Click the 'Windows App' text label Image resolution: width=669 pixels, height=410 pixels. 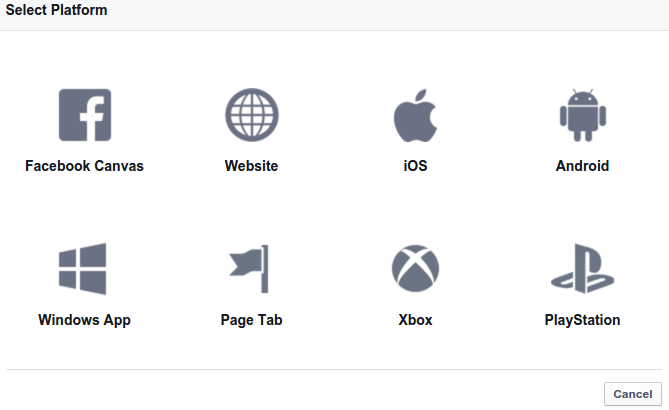point(84,320)
